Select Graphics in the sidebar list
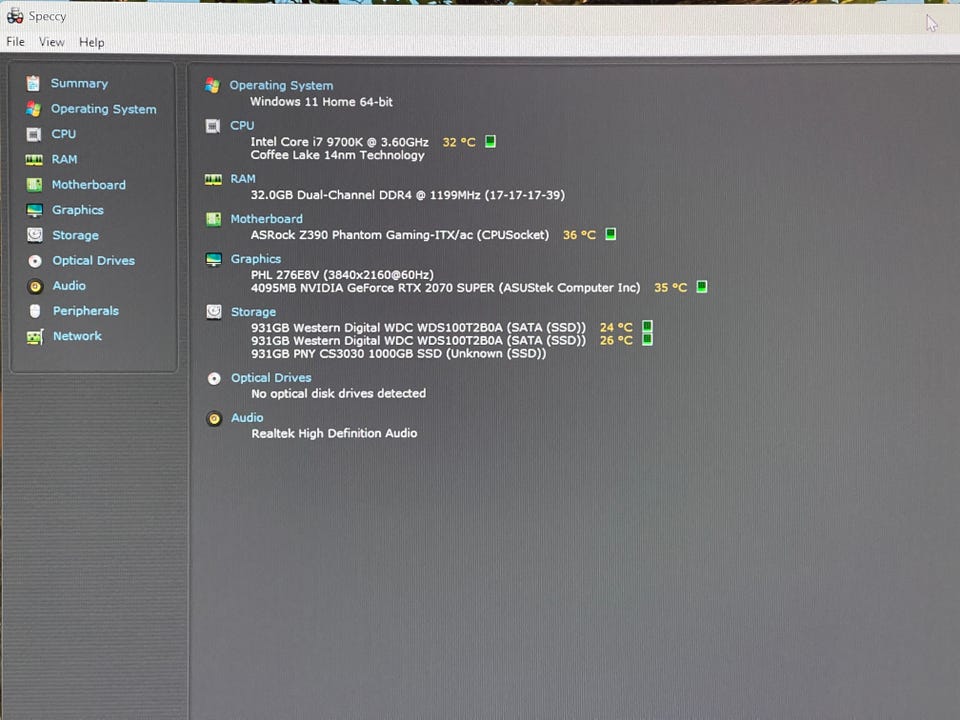 pyautogui.click(x=78, y=210)
